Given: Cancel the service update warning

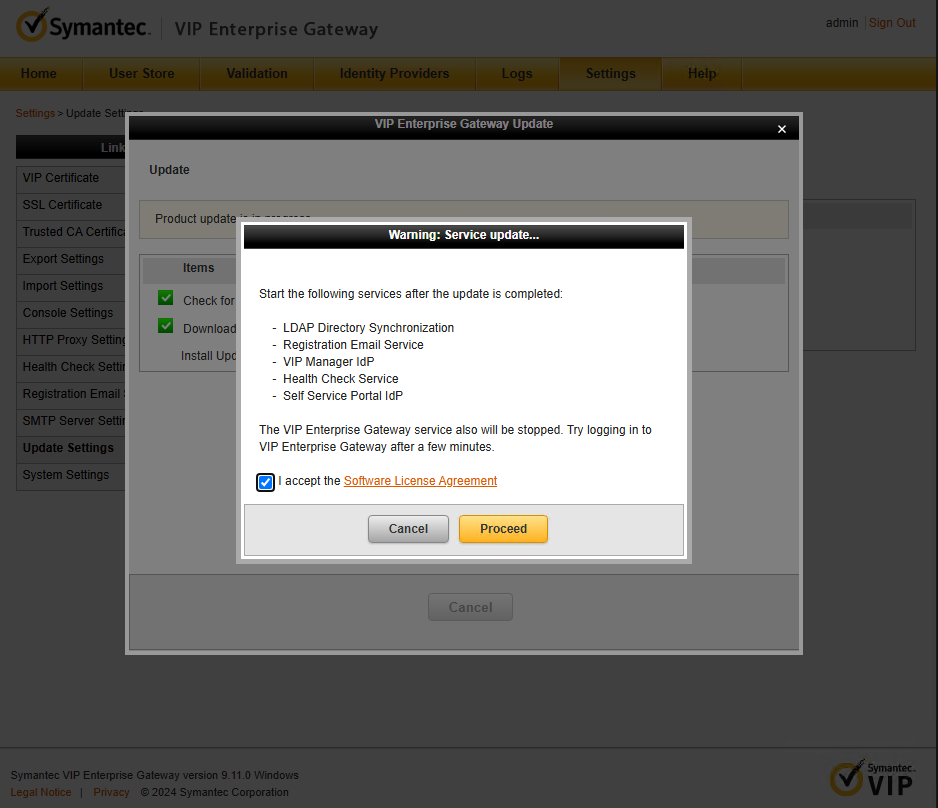Looking at the screenshot, I should 408,529.
